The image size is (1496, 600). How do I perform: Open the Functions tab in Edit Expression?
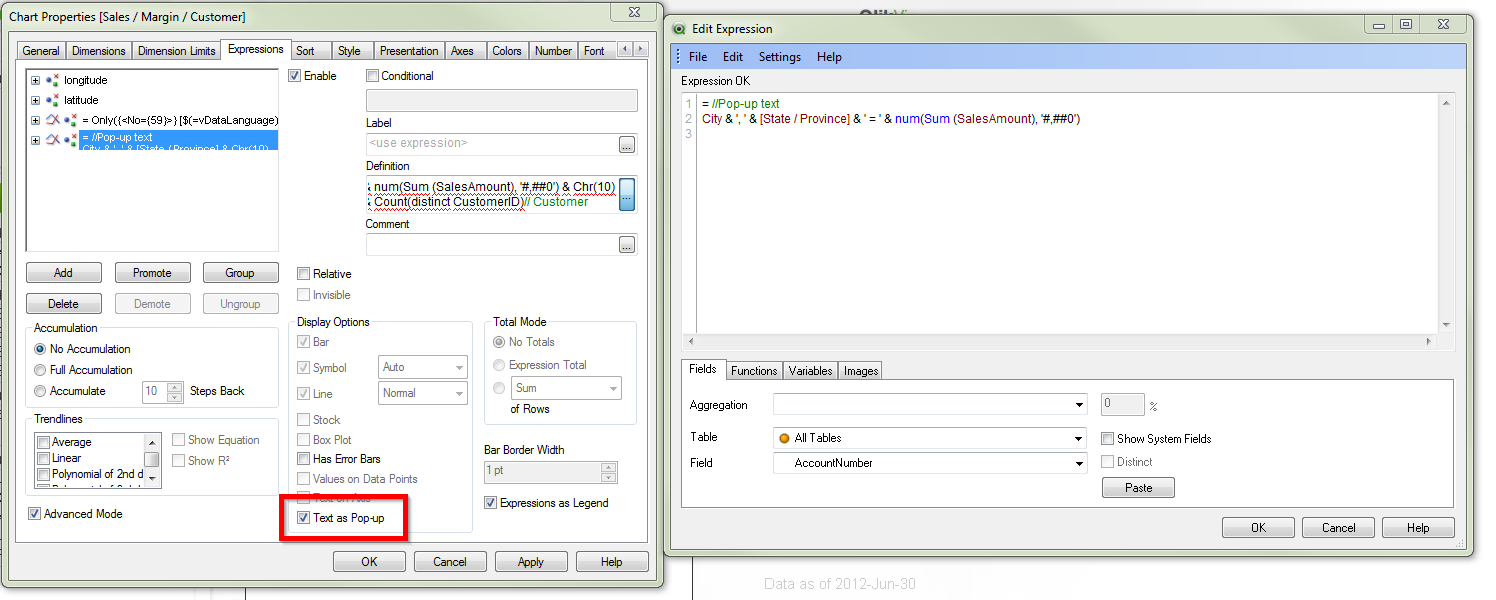tap(754, 371)
